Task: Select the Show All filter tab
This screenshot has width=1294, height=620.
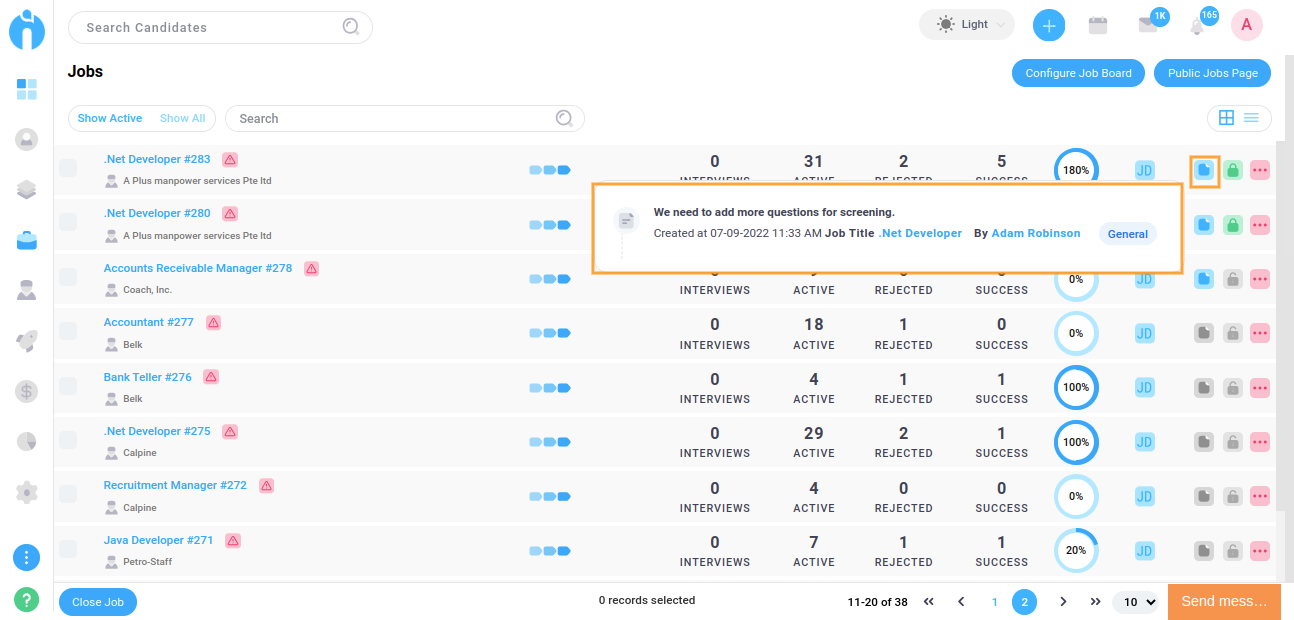Action: pyautogui.click(x=182, y=118)
